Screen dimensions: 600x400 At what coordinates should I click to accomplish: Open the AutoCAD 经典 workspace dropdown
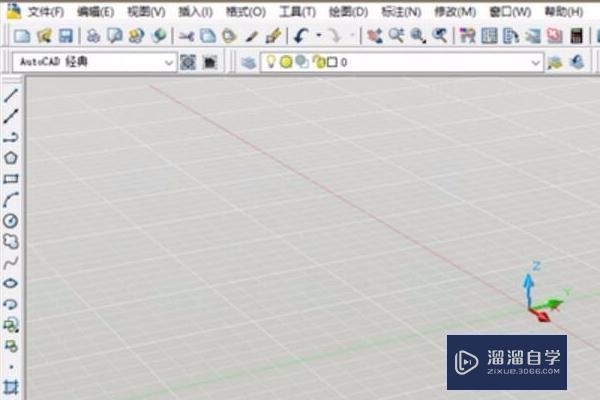click(95, 62)
